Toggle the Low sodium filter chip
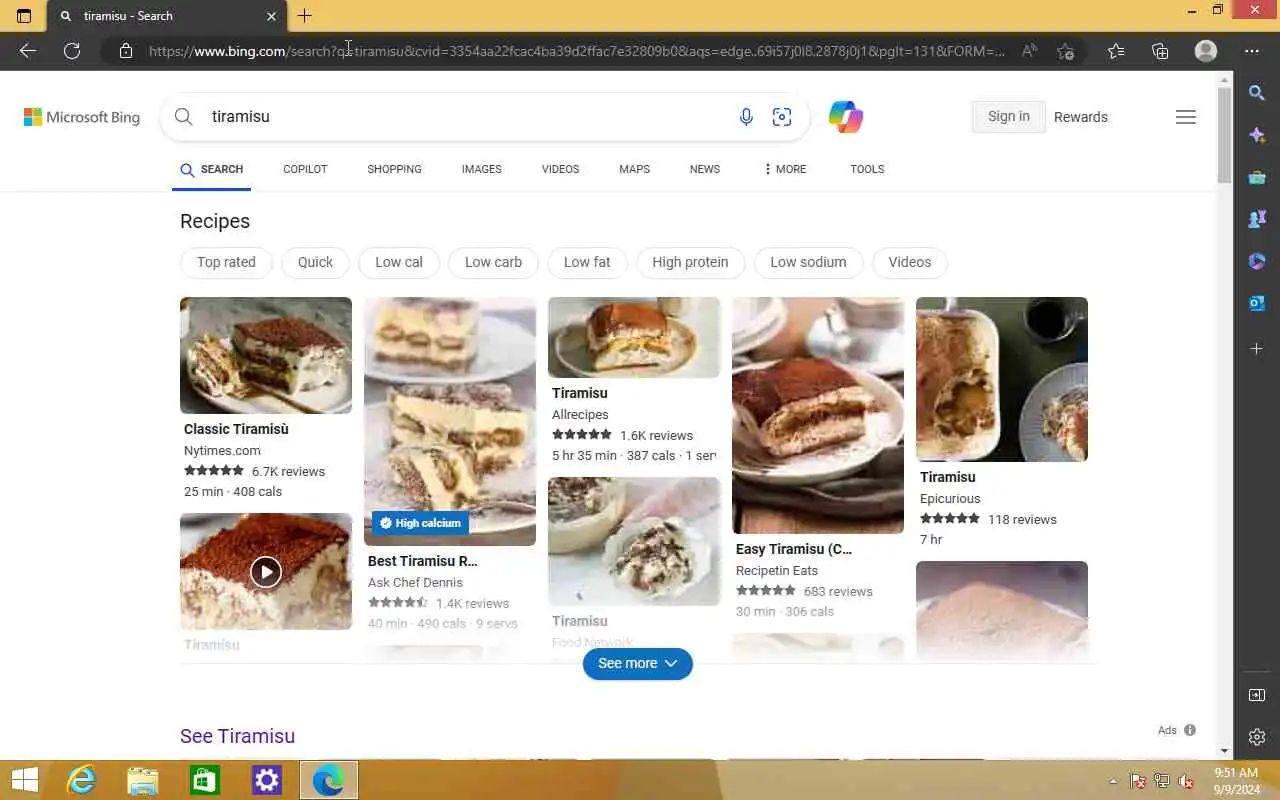This screenshot has width=1280, height=800. (808, 262)
